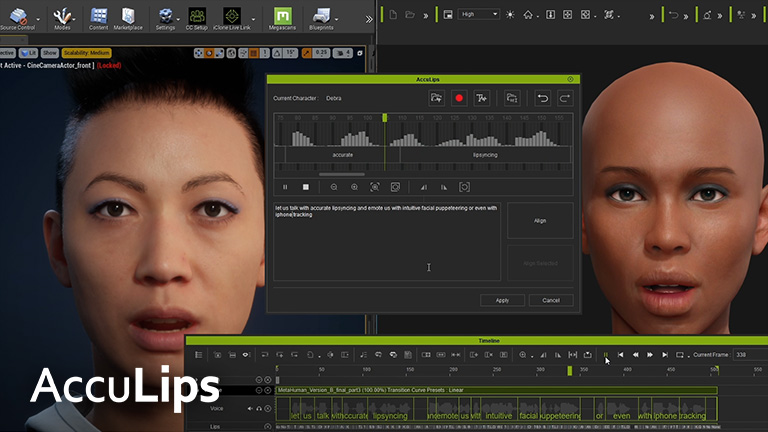Click iClone Undo arrow in top toolbar

[x=673, y=15]
